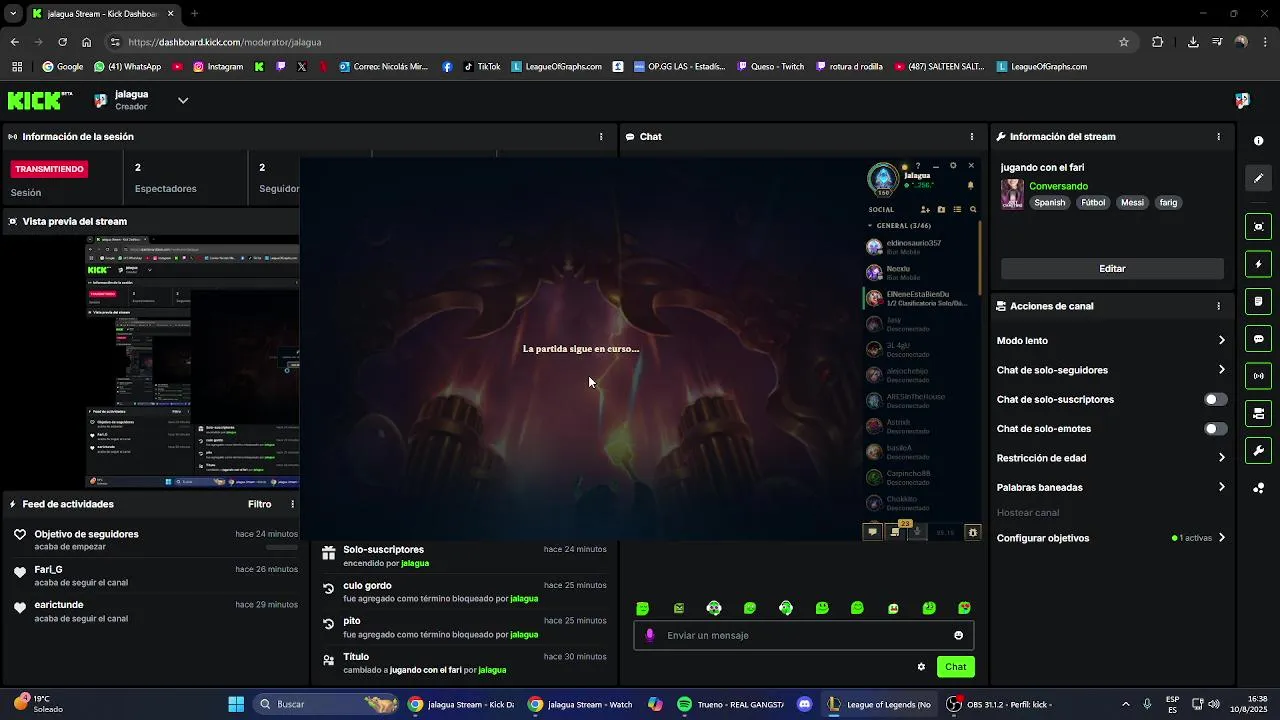Click the Conversando category link
This screenshot has width=1280, height=720.
pyautogui.click(x=1058, y=186)
